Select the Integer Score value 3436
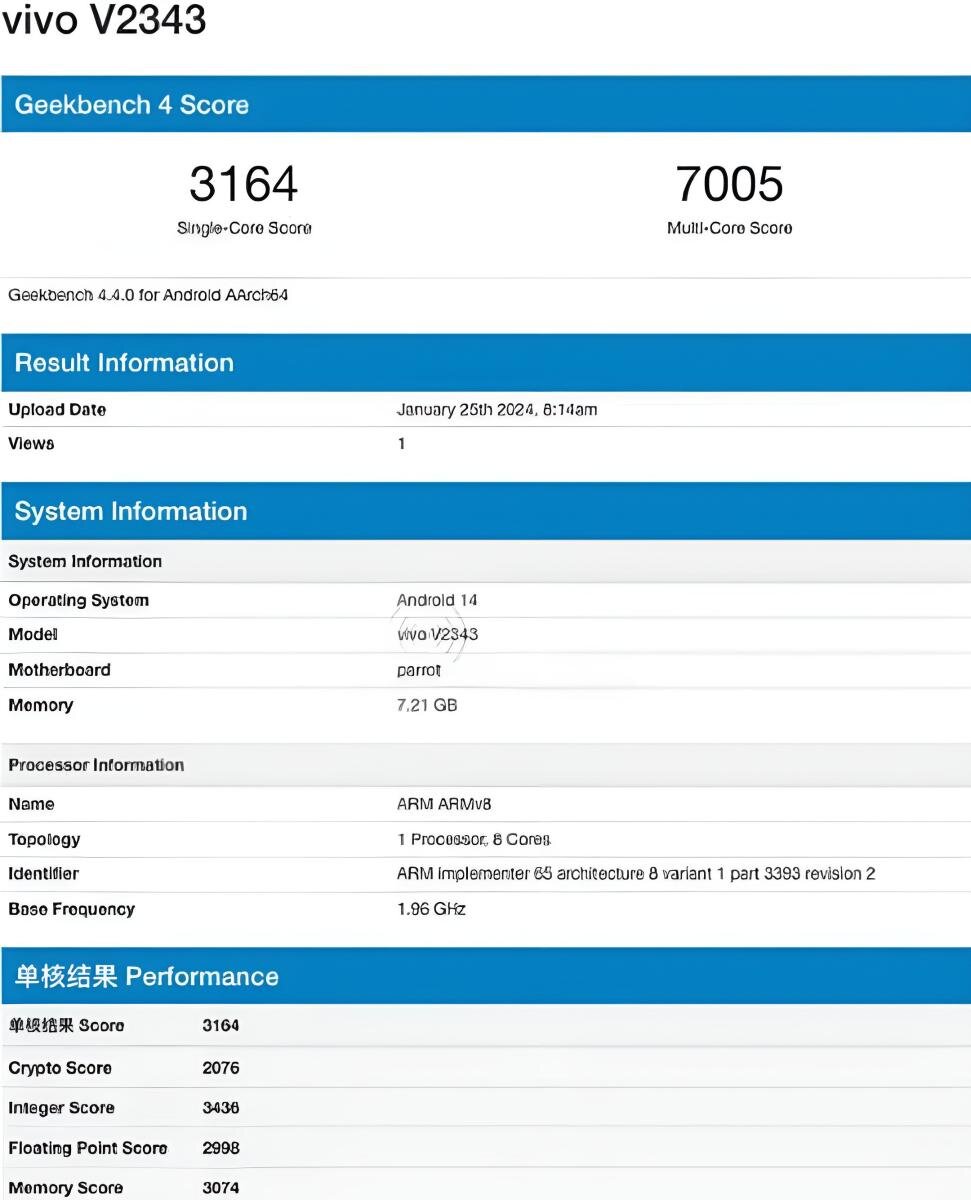The height and width of the screenshot is (1200, 971). click(221, 1109)
